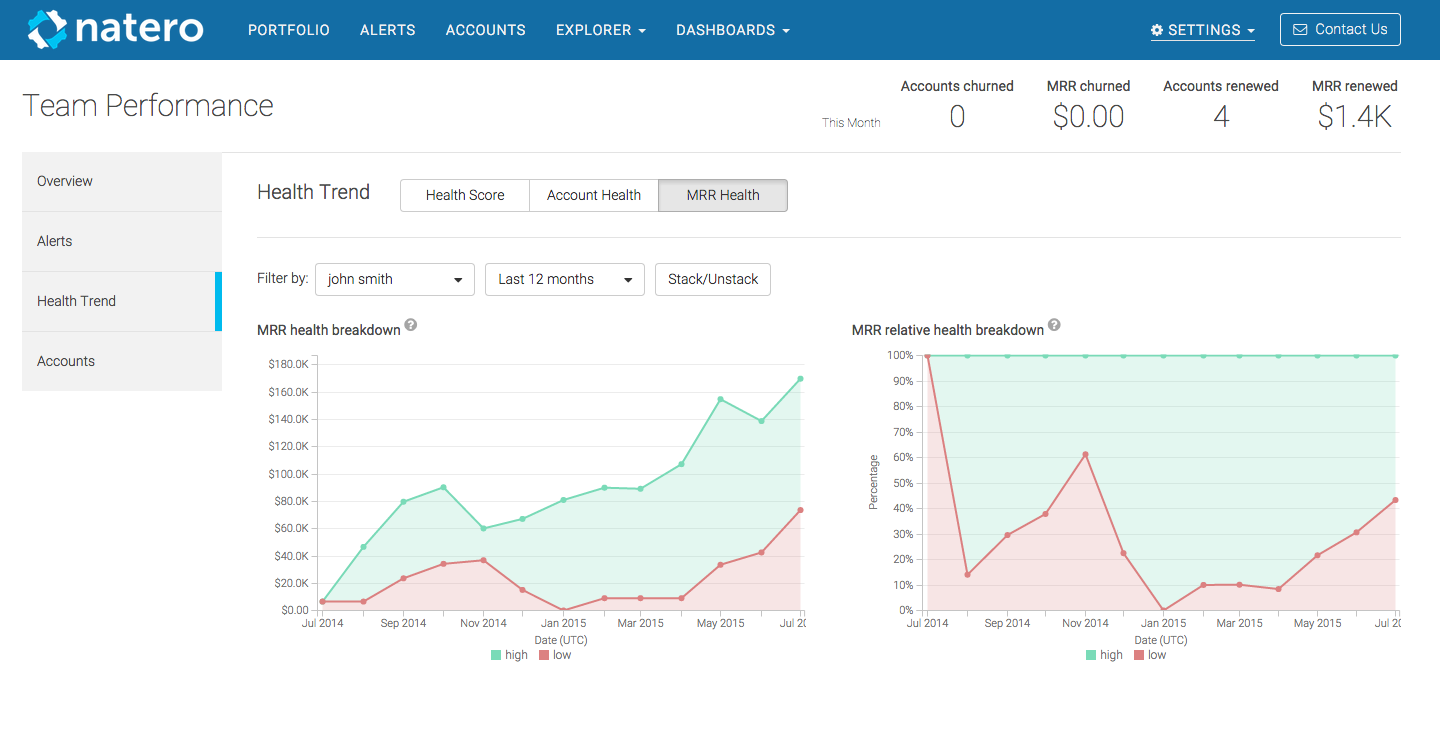The height and width of the screenshot is (756, 1440).
Task: Click help icon beside MRR health breakdown
Action: pyautogui.click(x=411, y=326)
